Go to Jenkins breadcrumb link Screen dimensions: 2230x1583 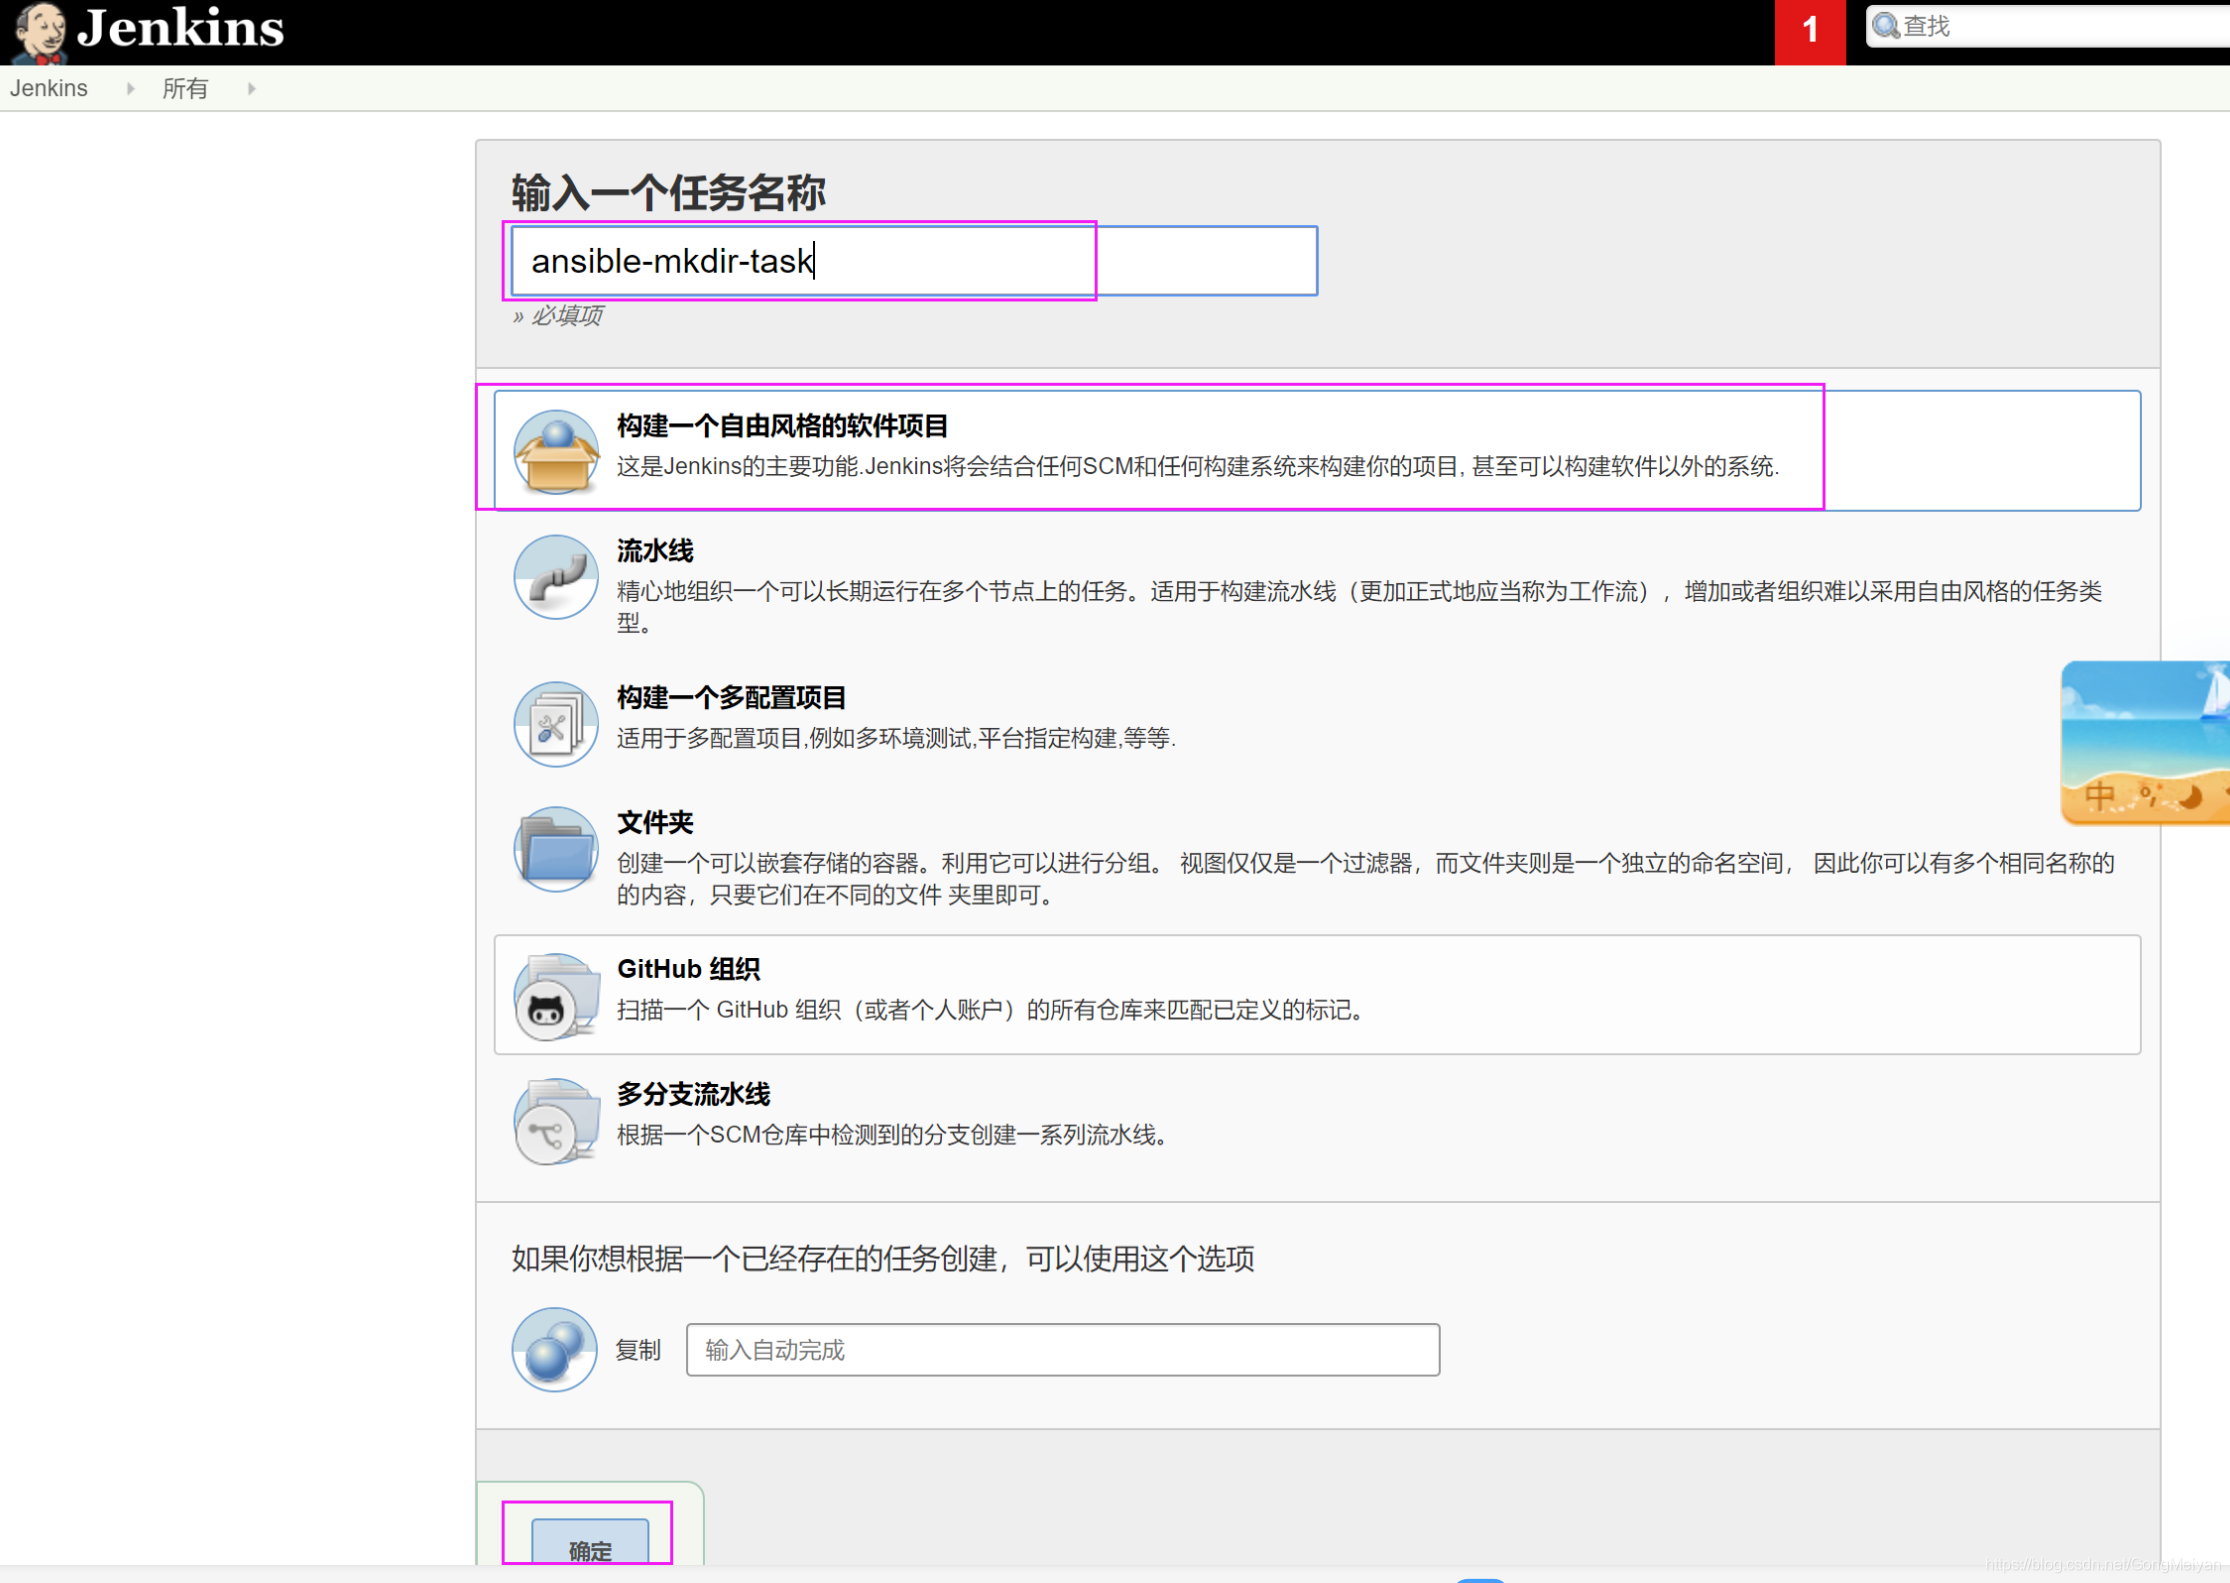[49, 88]
